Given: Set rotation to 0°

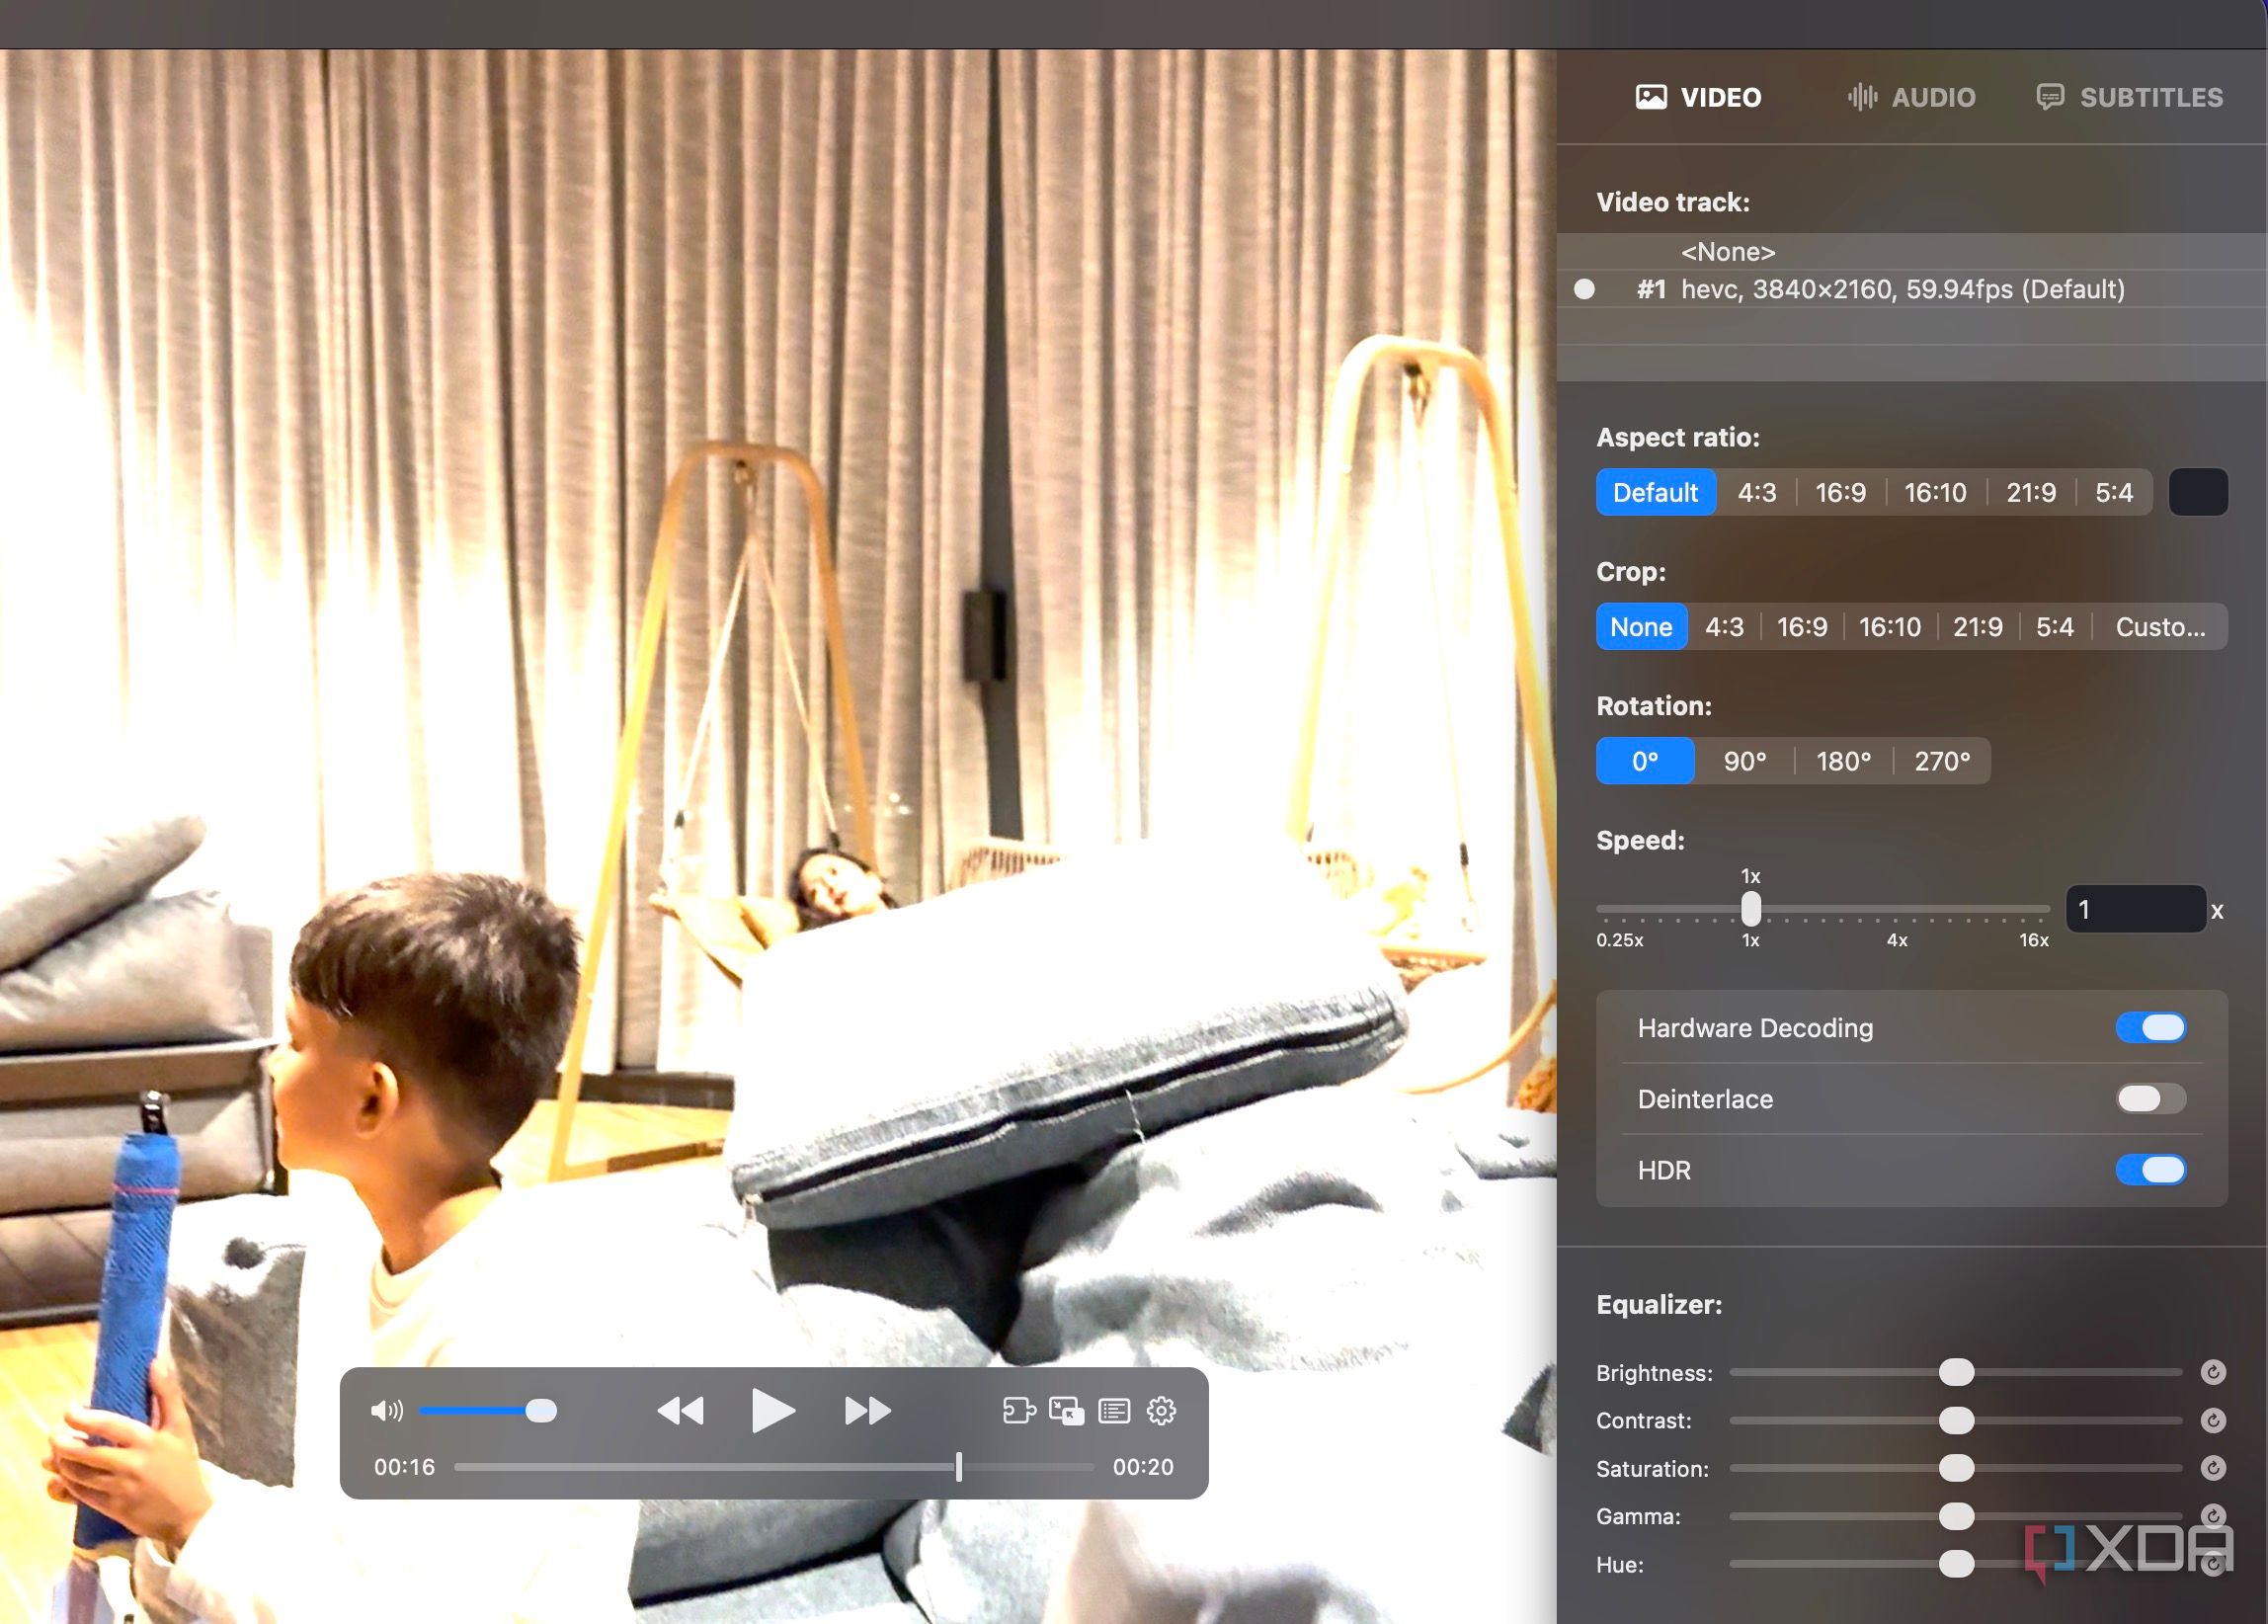Looking at the screenshot, I should (x=1645, y=761).
